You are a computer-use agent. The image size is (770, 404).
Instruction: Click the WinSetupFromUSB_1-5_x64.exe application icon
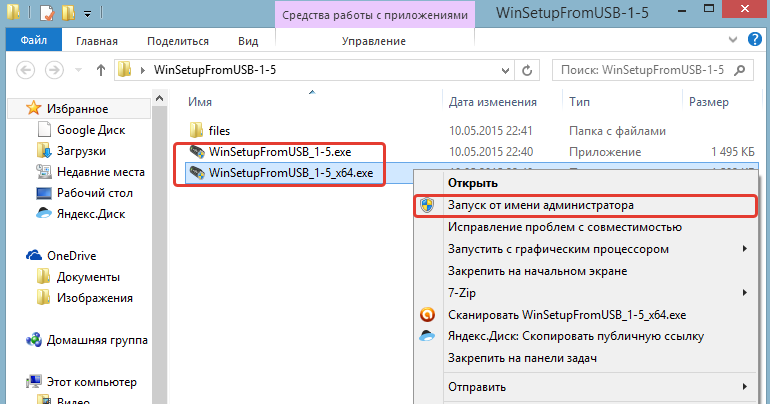197,172
